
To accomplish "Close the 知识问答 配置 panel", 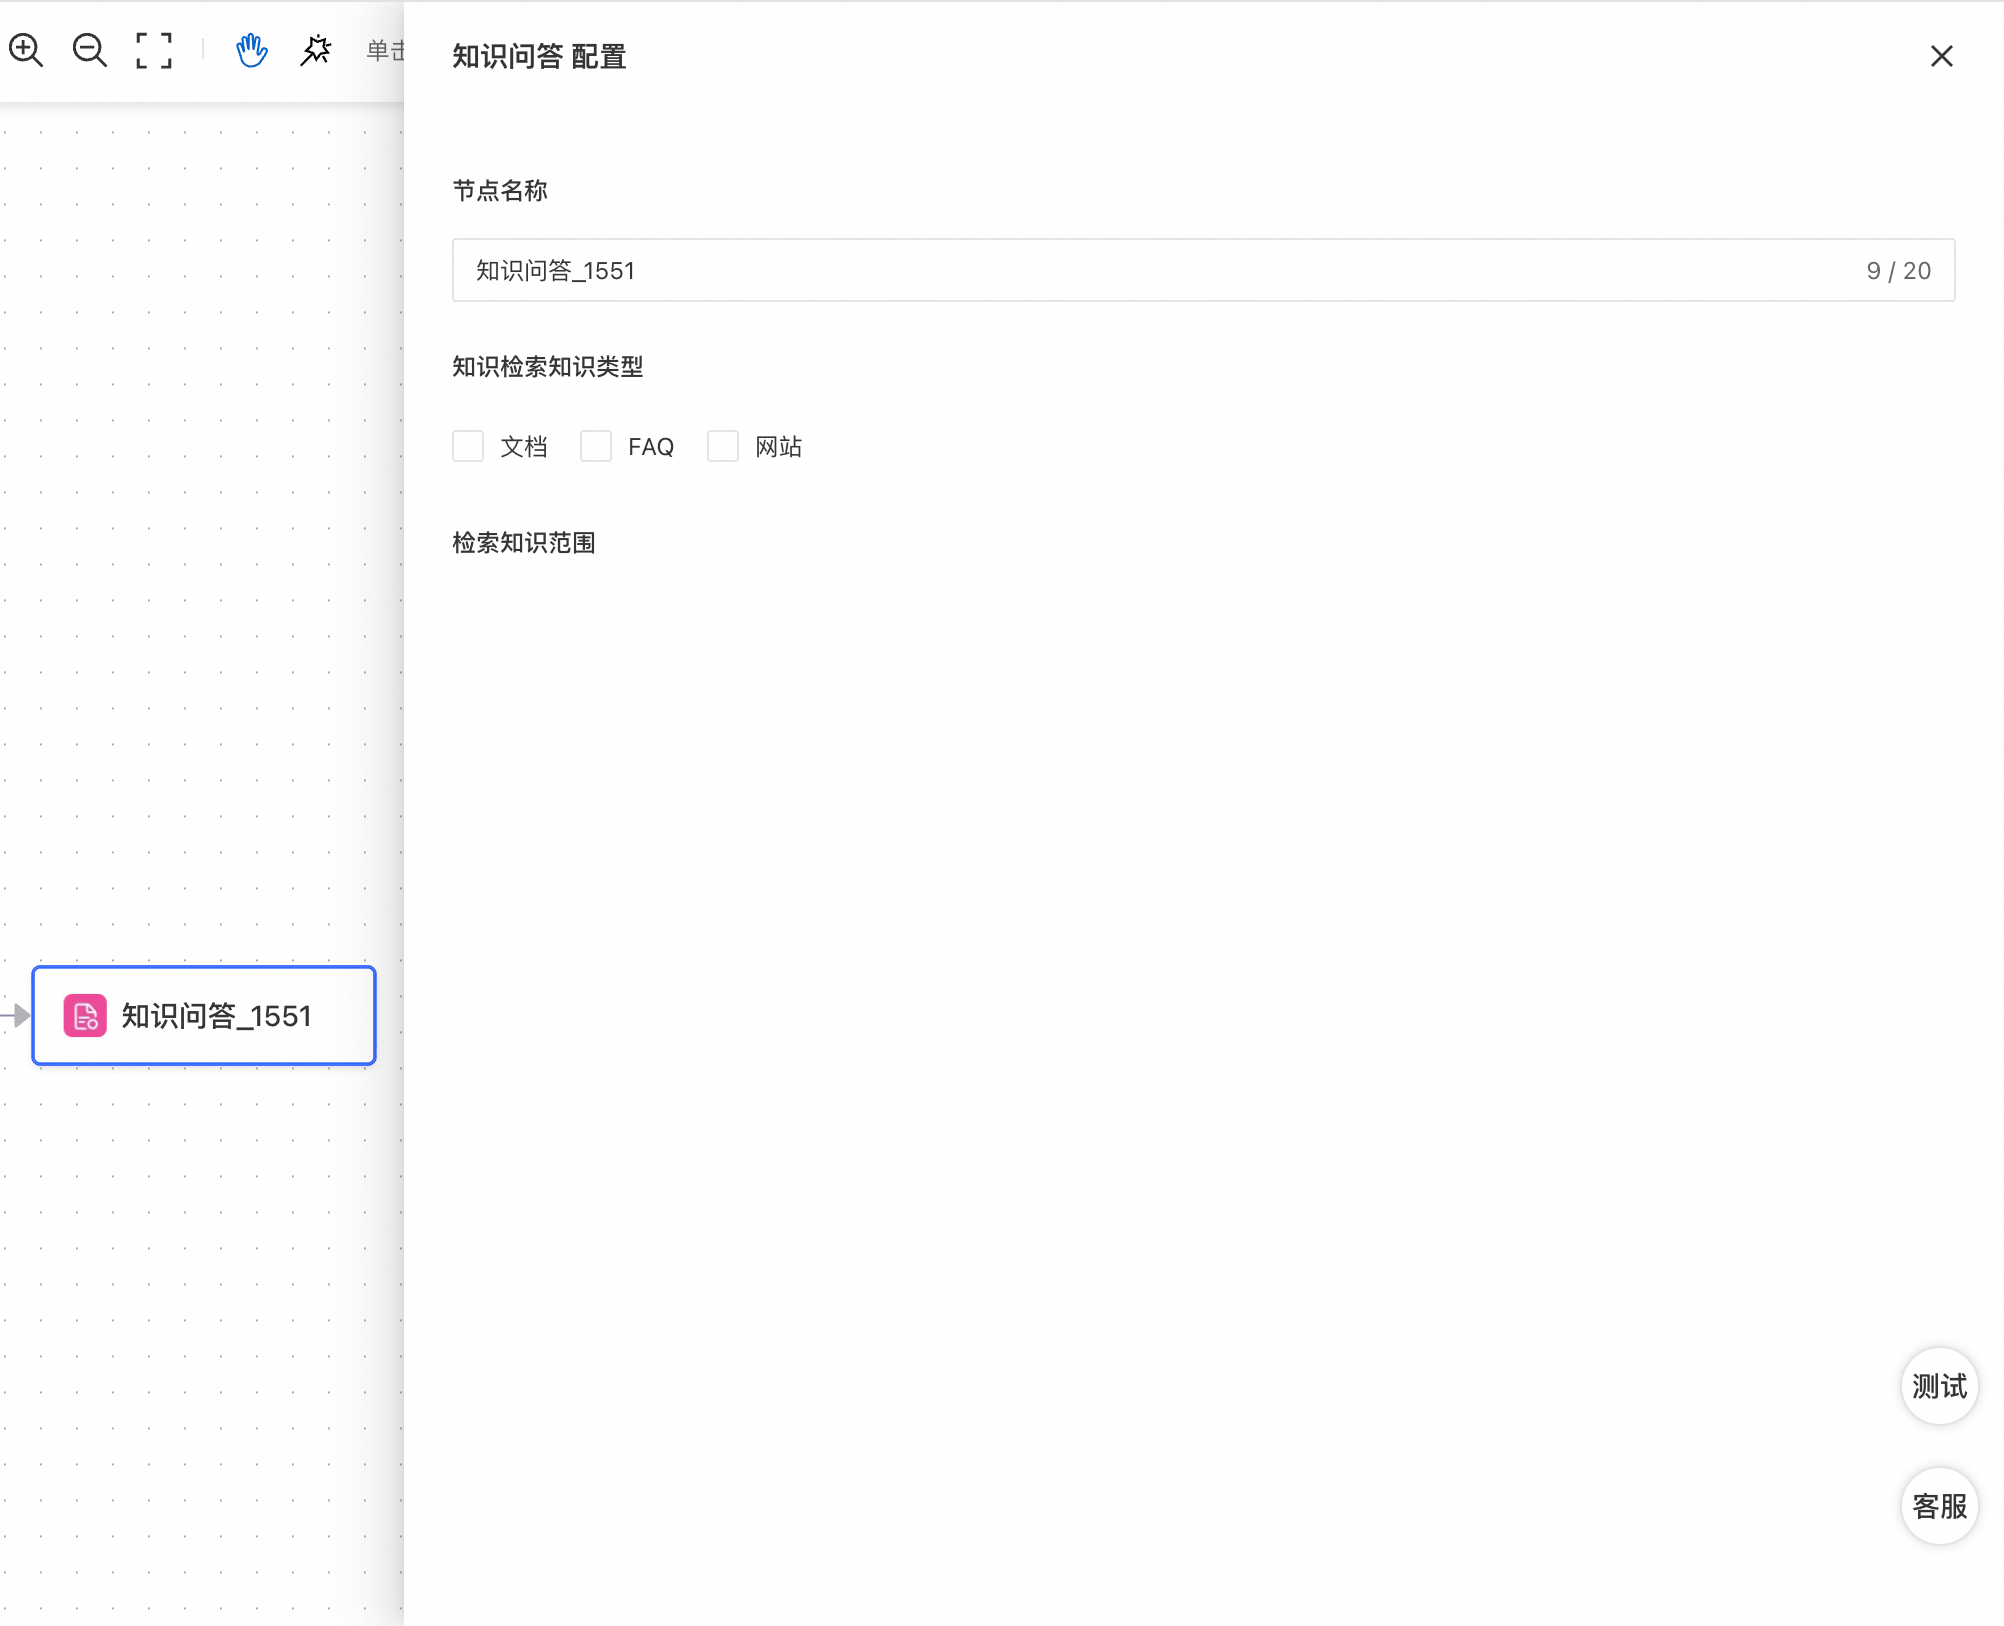I will pos(1941,56).
